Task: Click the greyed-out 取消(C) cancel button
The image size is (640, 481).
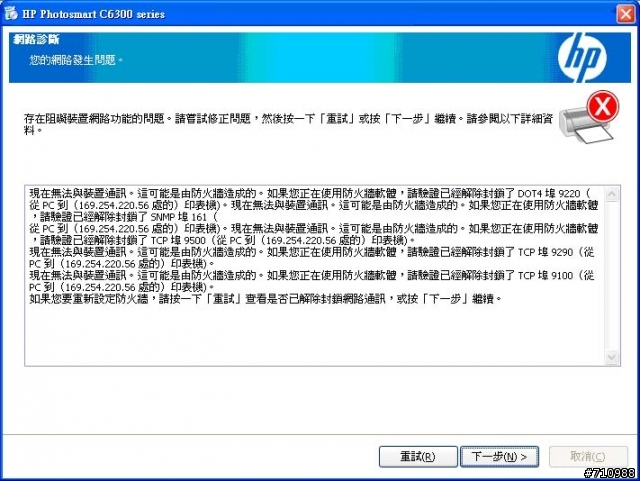Action: [588, 456]
